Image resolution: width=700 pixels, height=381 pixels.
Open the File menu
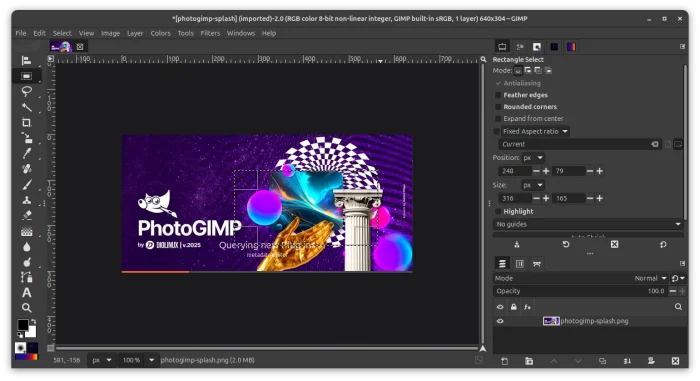point(21,33)
